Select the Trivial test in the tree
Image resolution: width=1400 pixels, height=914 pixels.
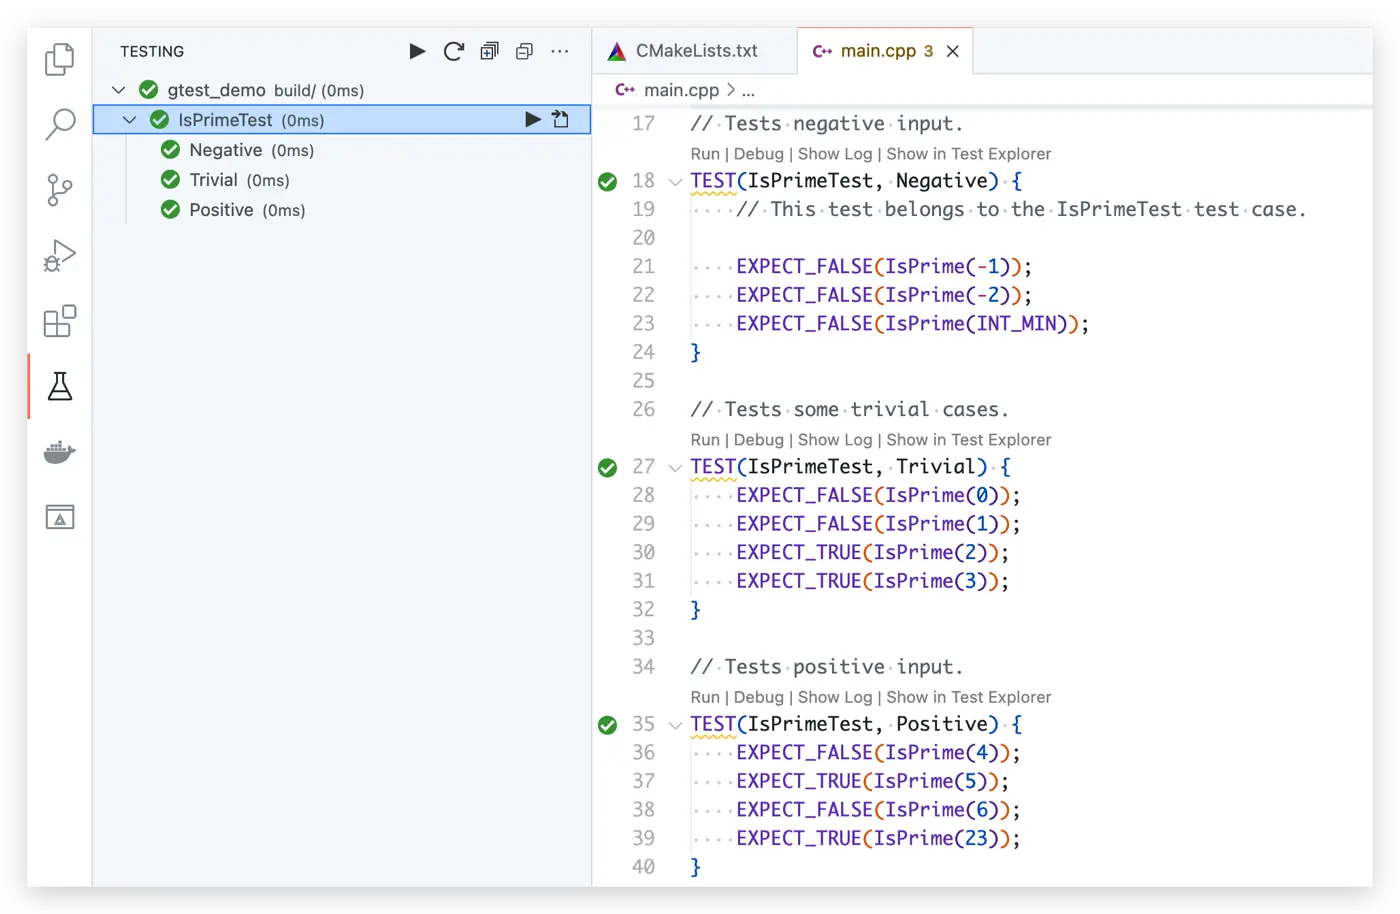click(214, 180)
